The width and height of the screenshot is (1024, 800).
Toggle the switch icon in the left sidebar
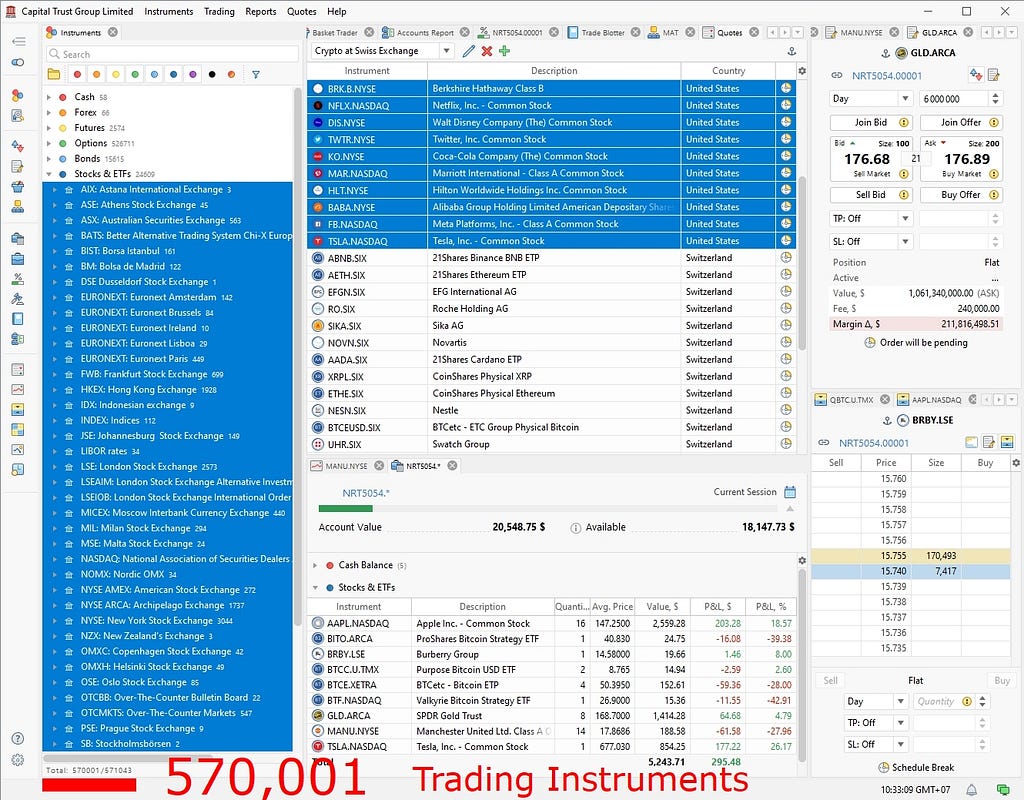click(18, 63)
